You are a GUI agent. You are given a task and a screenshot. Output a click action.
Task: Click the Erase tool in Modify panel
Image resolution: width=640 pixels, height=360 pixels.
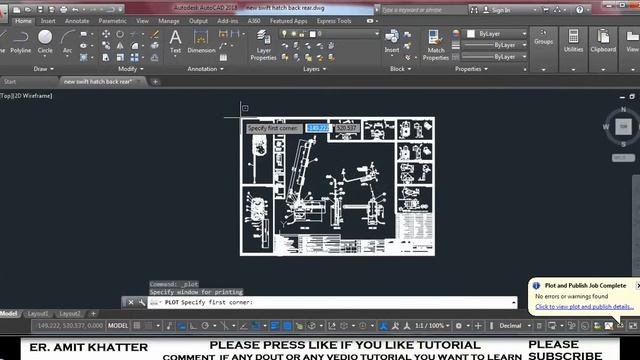coord(154,34)
